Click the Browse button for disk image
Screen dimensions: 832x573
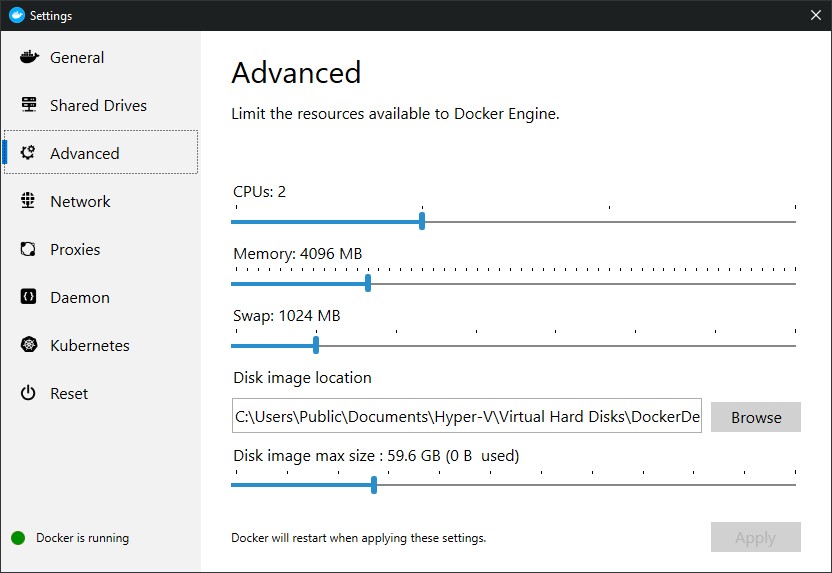(756, 417)
